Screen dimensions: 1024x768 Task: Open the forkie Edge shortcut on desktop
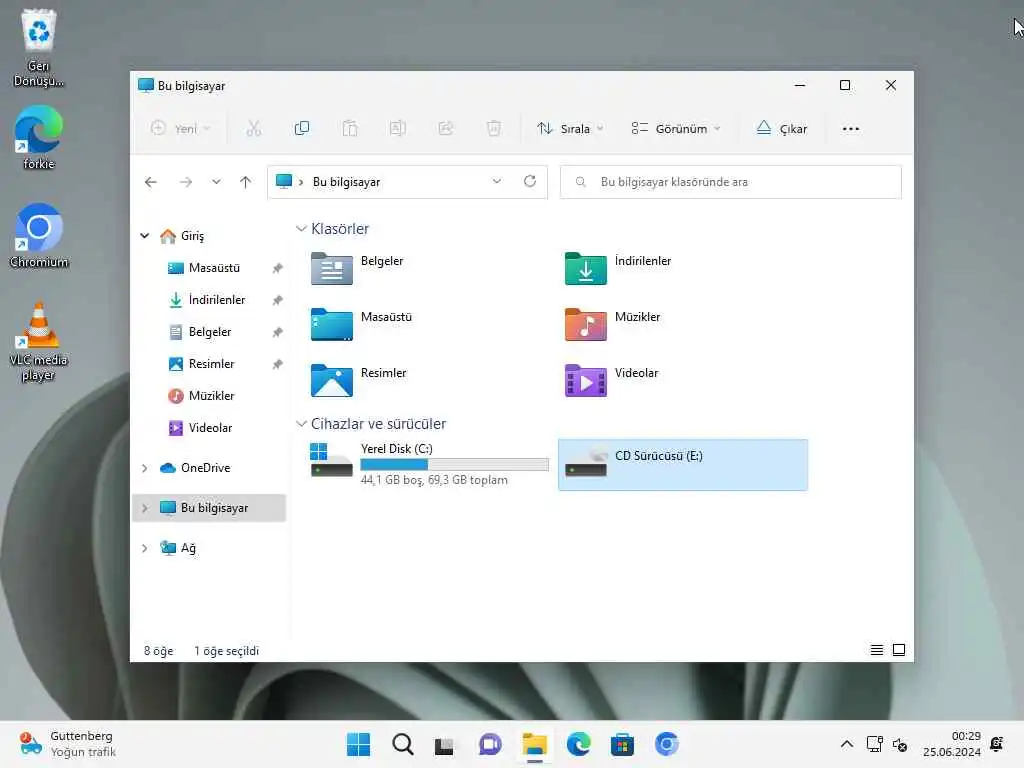(x=39, y=138)
